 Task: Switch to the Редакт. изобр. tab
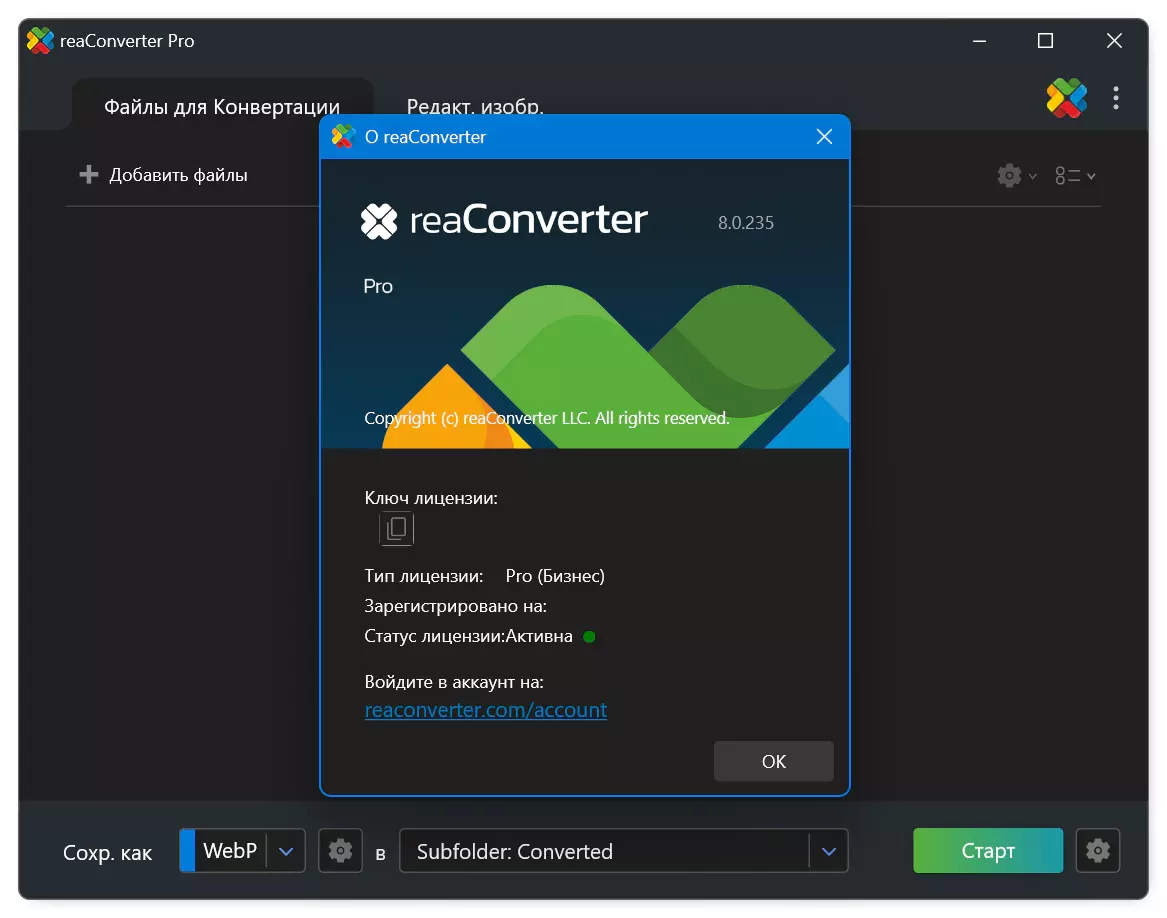(475, 106)
